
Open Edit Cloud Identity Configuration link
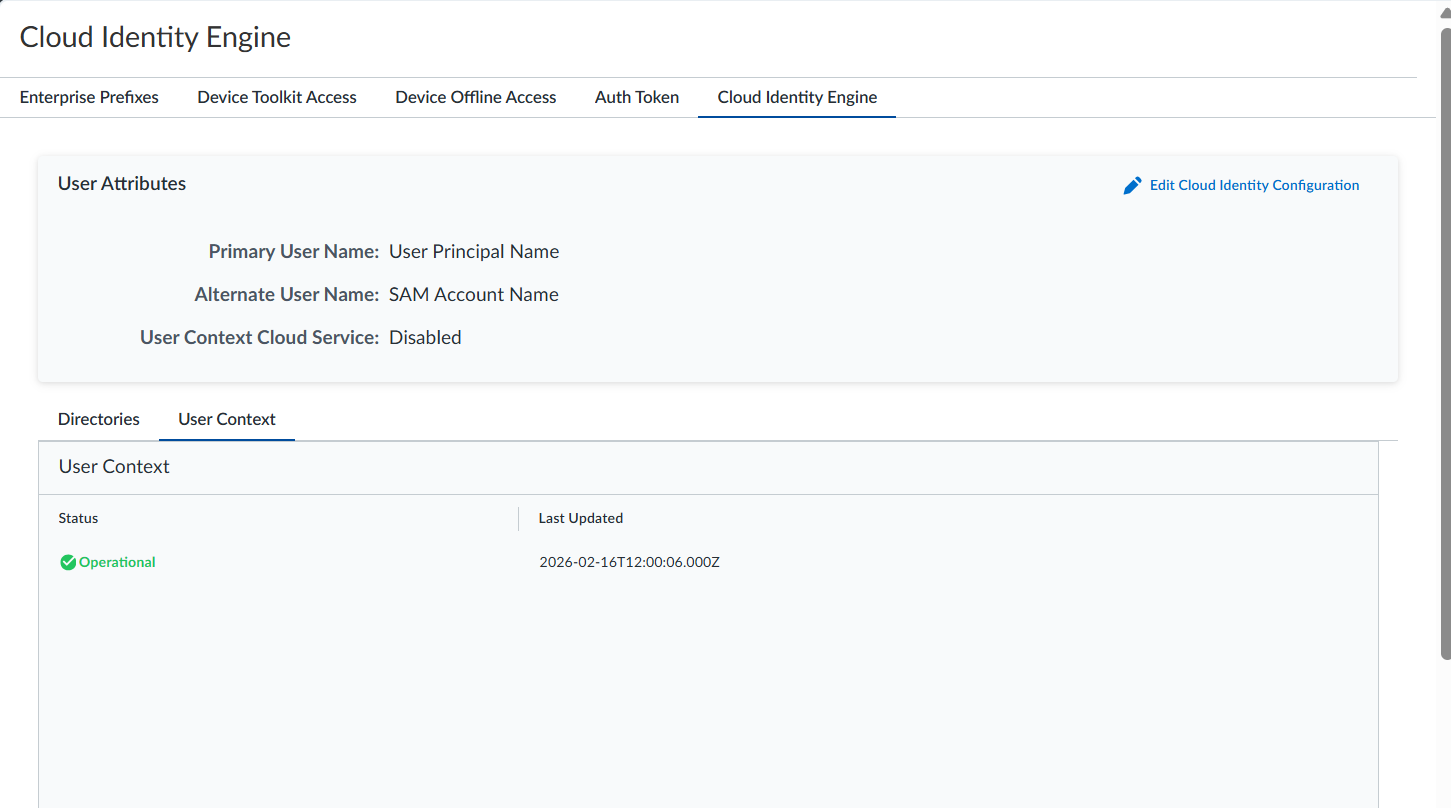tap(1254, 186)
